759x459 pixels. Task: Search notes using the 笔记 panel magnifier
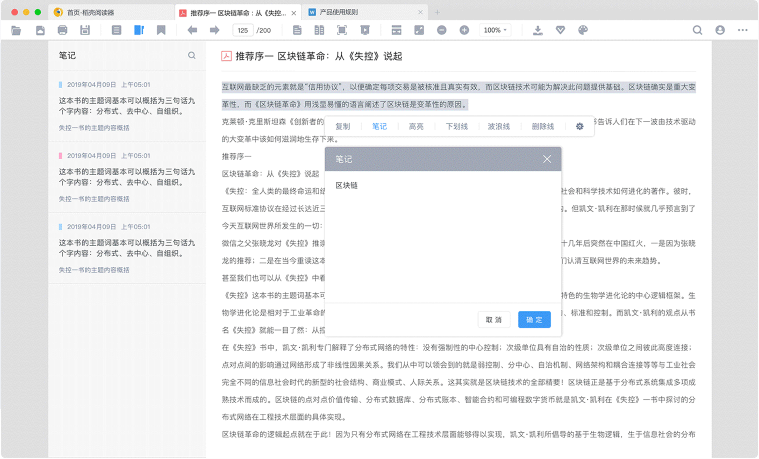click(192, 56)
